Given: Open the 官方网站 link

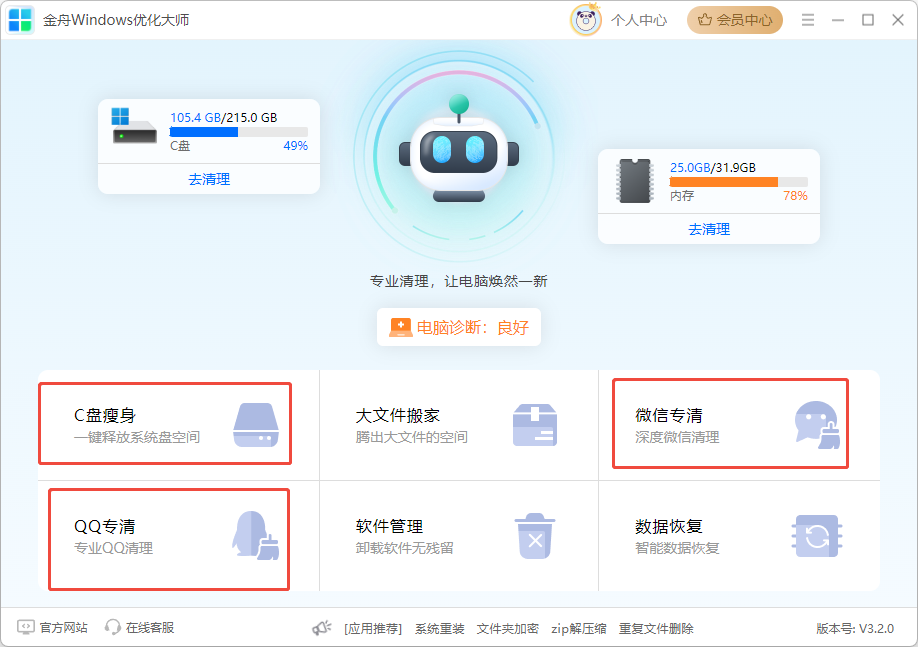Looking at the screenshot, I should pos(63,628).
